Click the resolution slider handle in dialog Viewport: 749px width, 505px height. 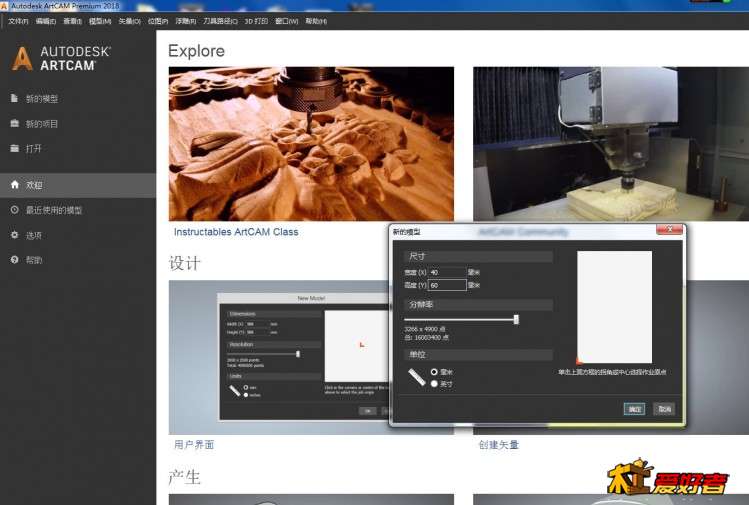click(x=516, y=319)
